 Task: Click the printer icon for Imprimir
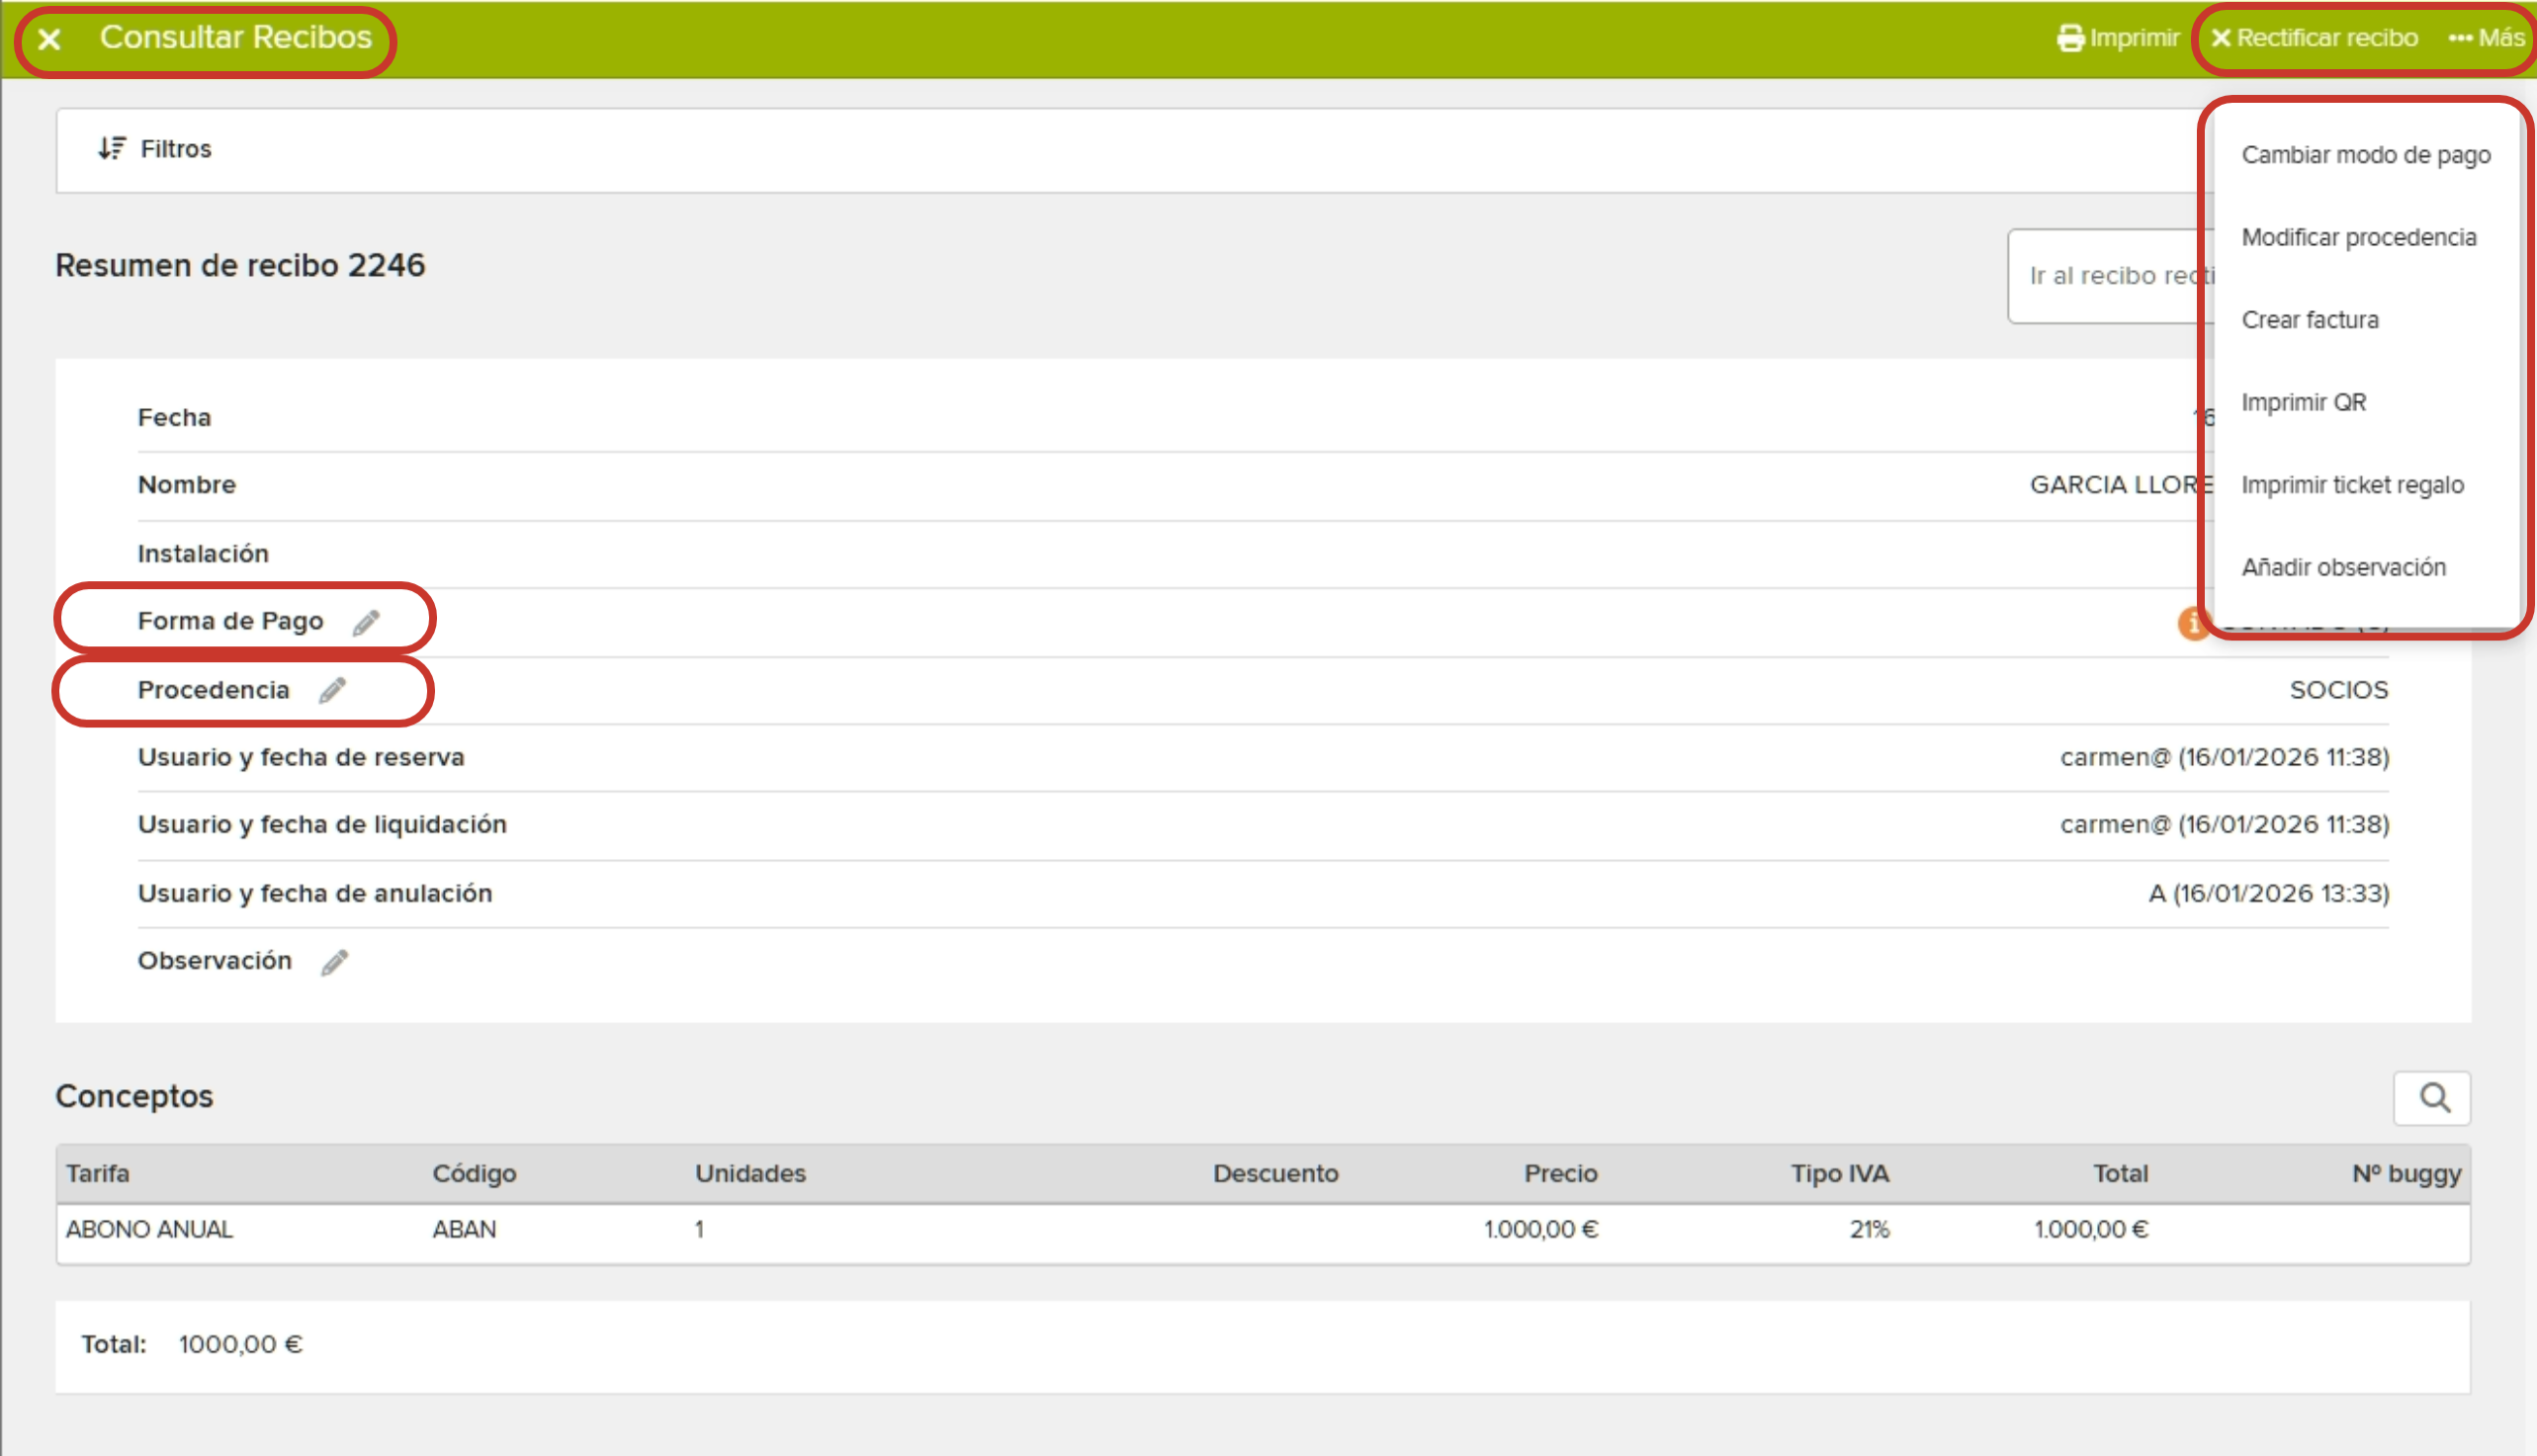click(x=2070, y=38)
